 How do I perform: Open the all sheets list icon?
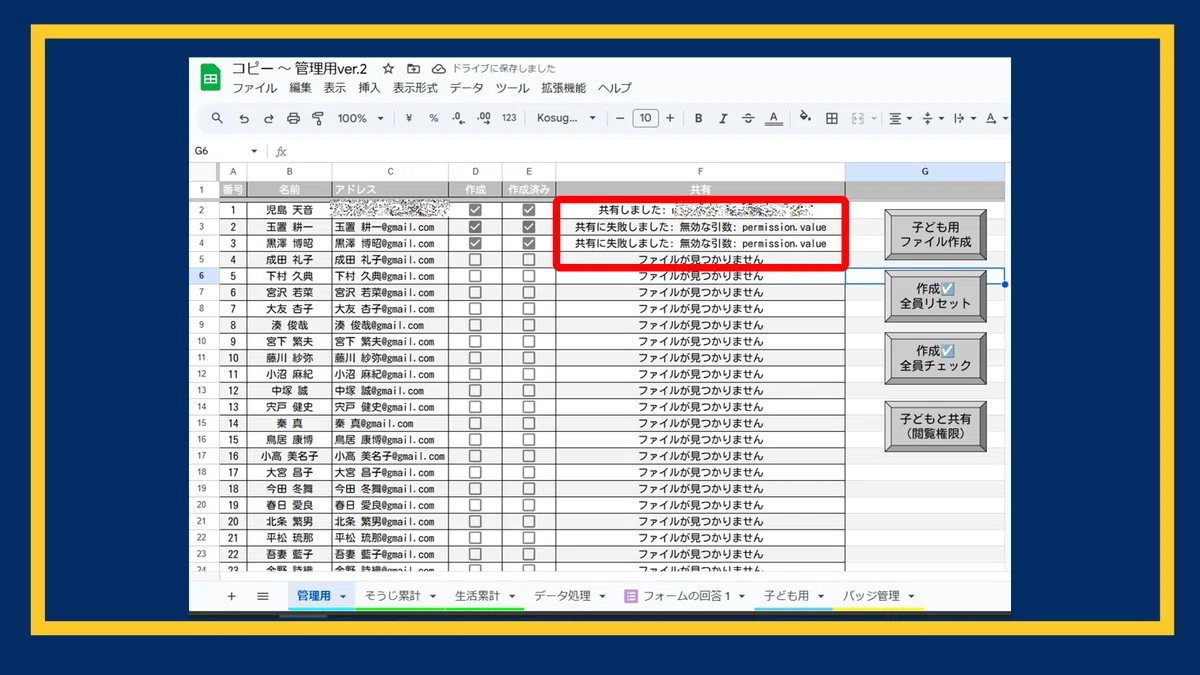263,596
